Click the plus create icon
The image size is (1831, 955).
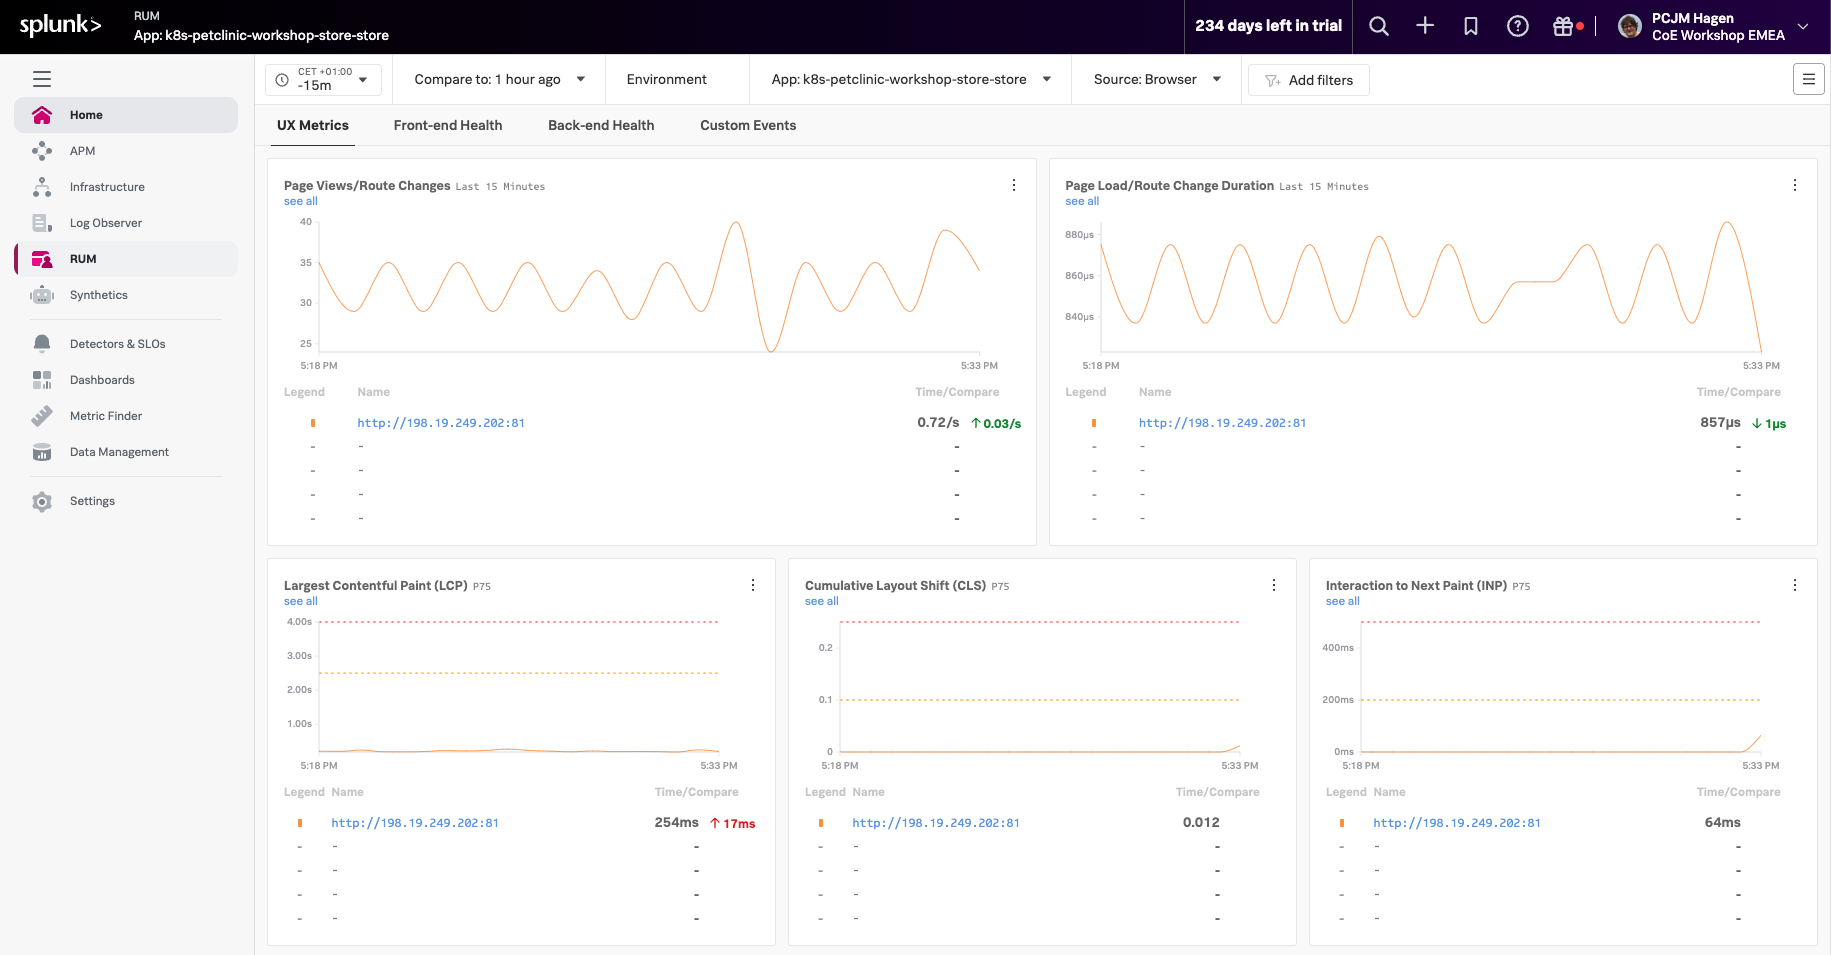tap(1425, 27)
